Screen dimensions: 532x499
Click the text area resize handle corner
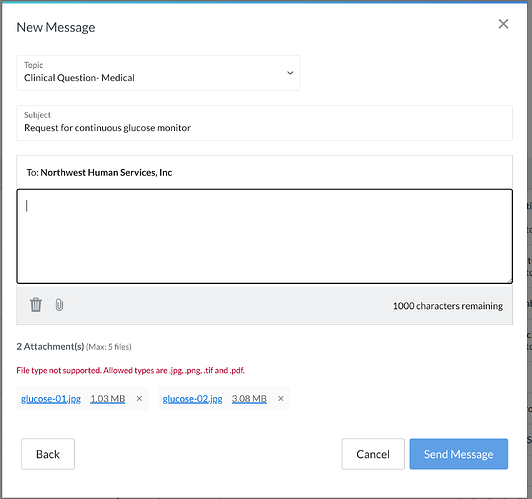[510, 281]
